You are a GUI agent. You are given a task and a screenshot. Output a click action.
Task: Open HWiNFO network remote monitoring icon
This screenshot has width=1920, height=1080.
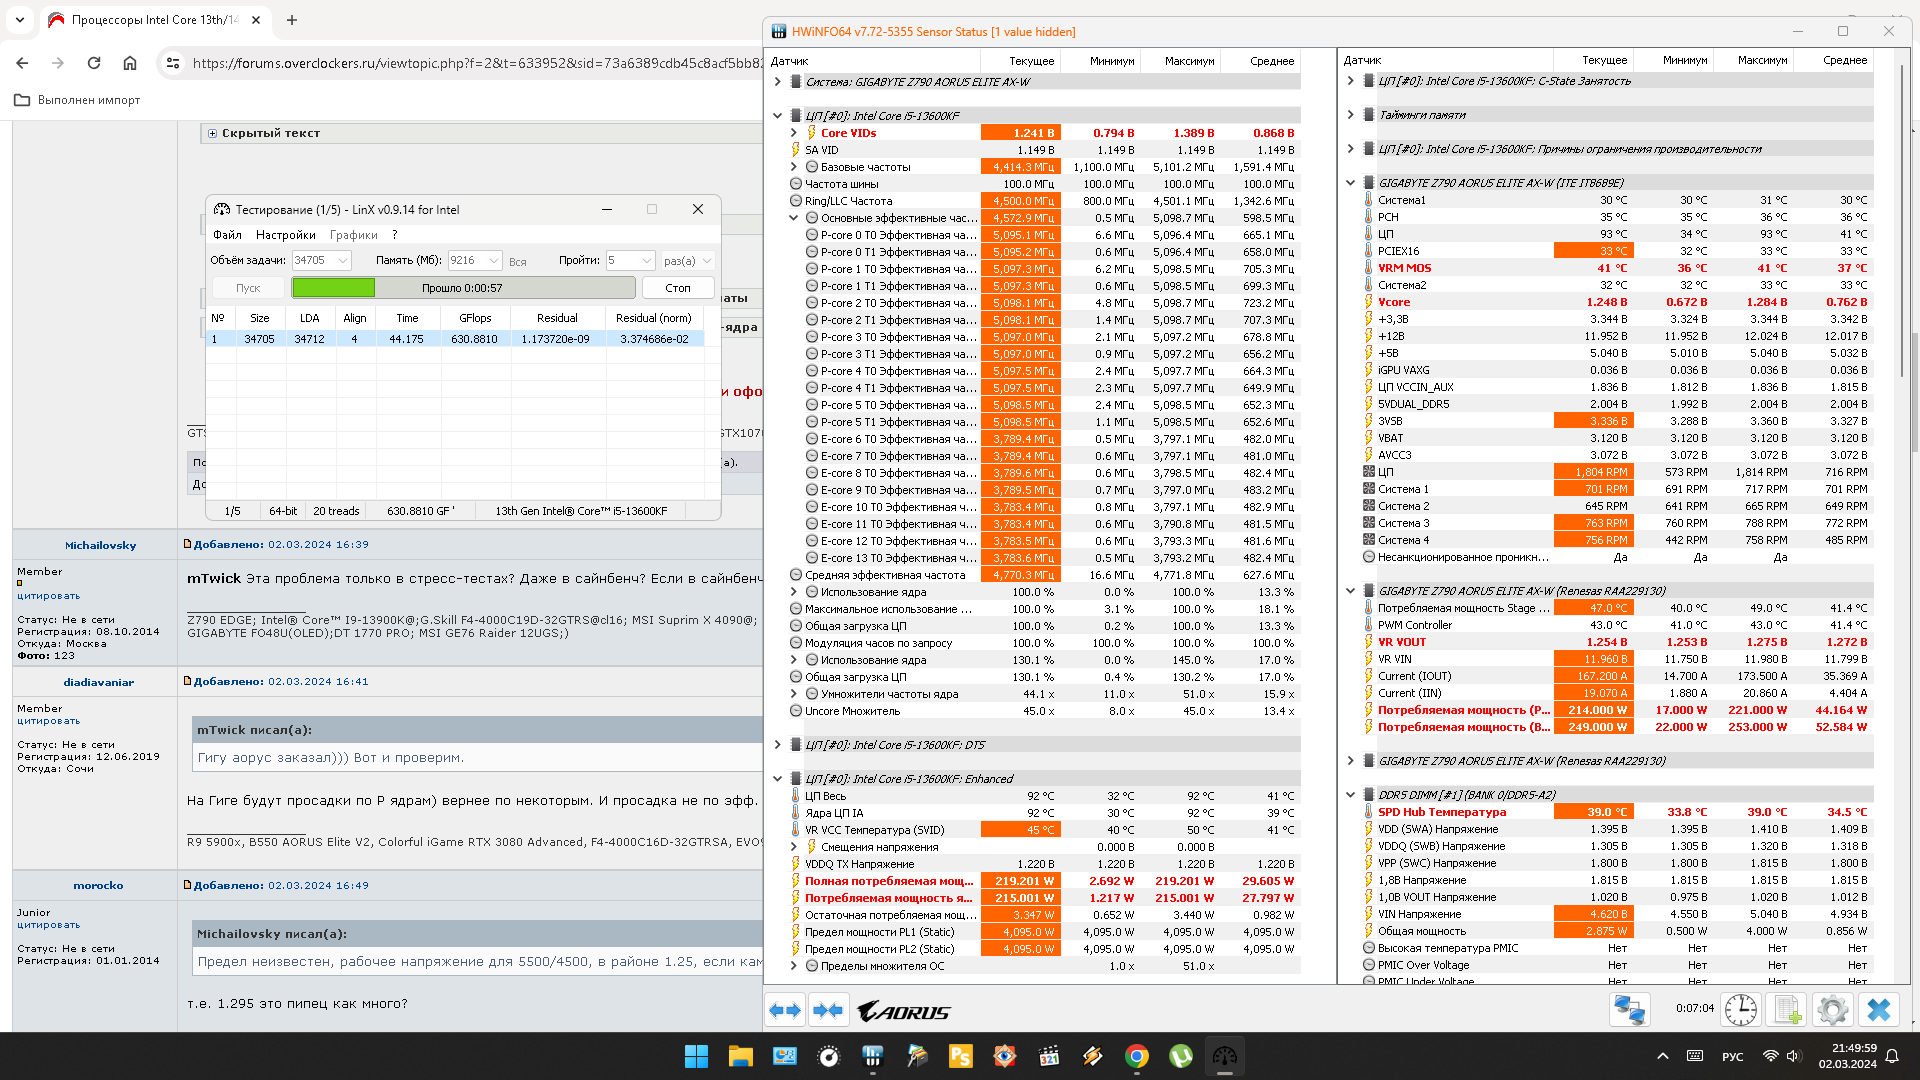click(1629, 1010)
